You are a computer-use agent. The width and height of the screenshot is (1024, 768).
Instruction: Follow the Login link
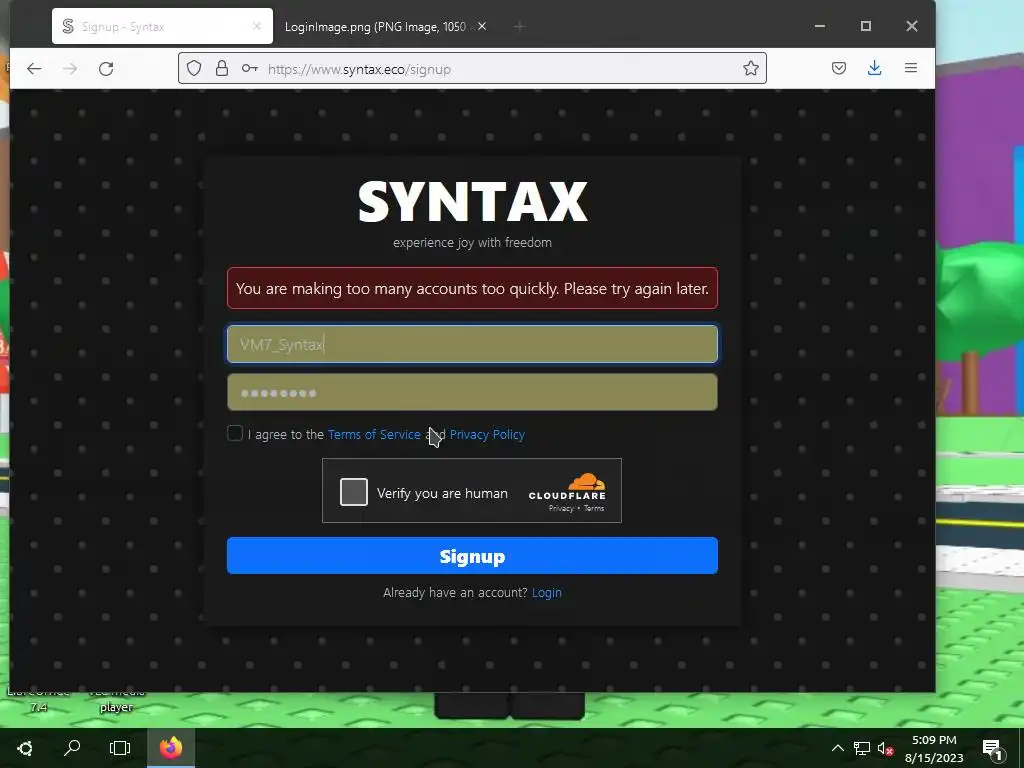point(547,592)
